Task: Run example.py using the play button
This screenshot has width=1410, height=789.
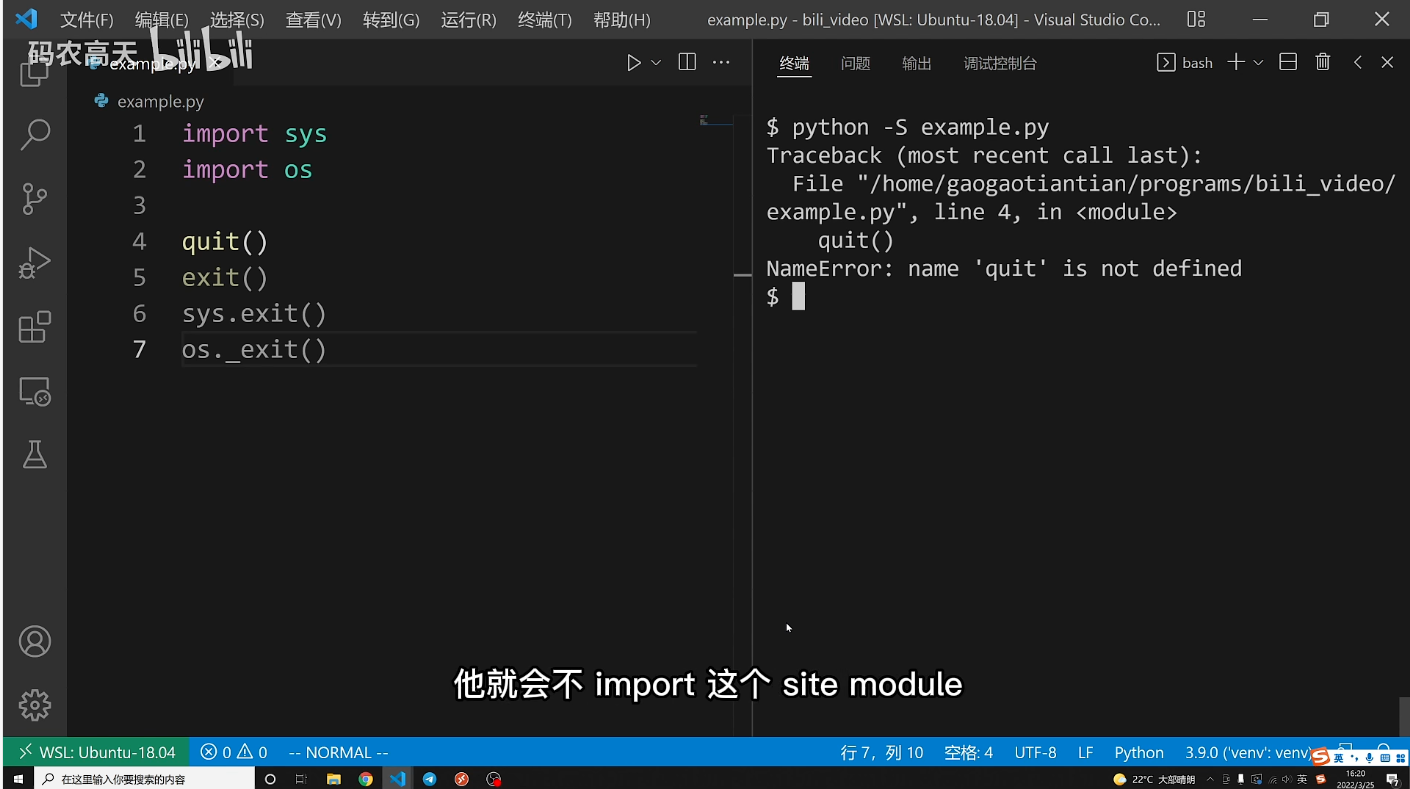Action: coord(634,62)
